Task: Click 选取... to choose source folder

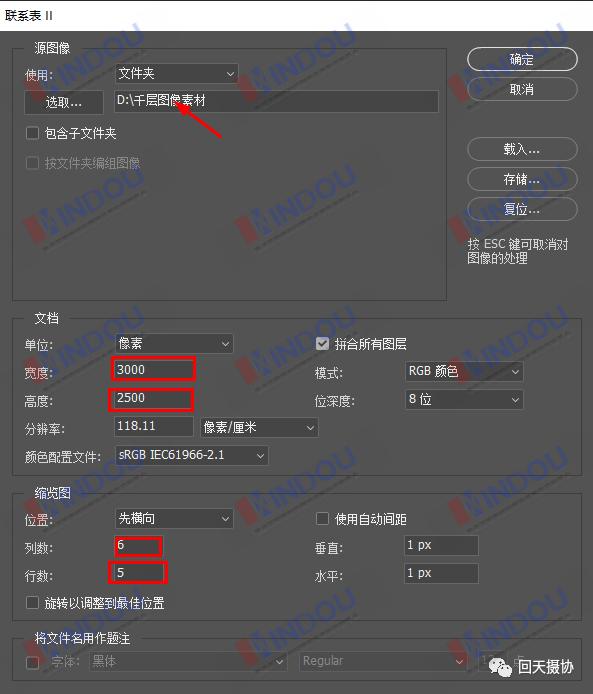Action: pos(64,102)
